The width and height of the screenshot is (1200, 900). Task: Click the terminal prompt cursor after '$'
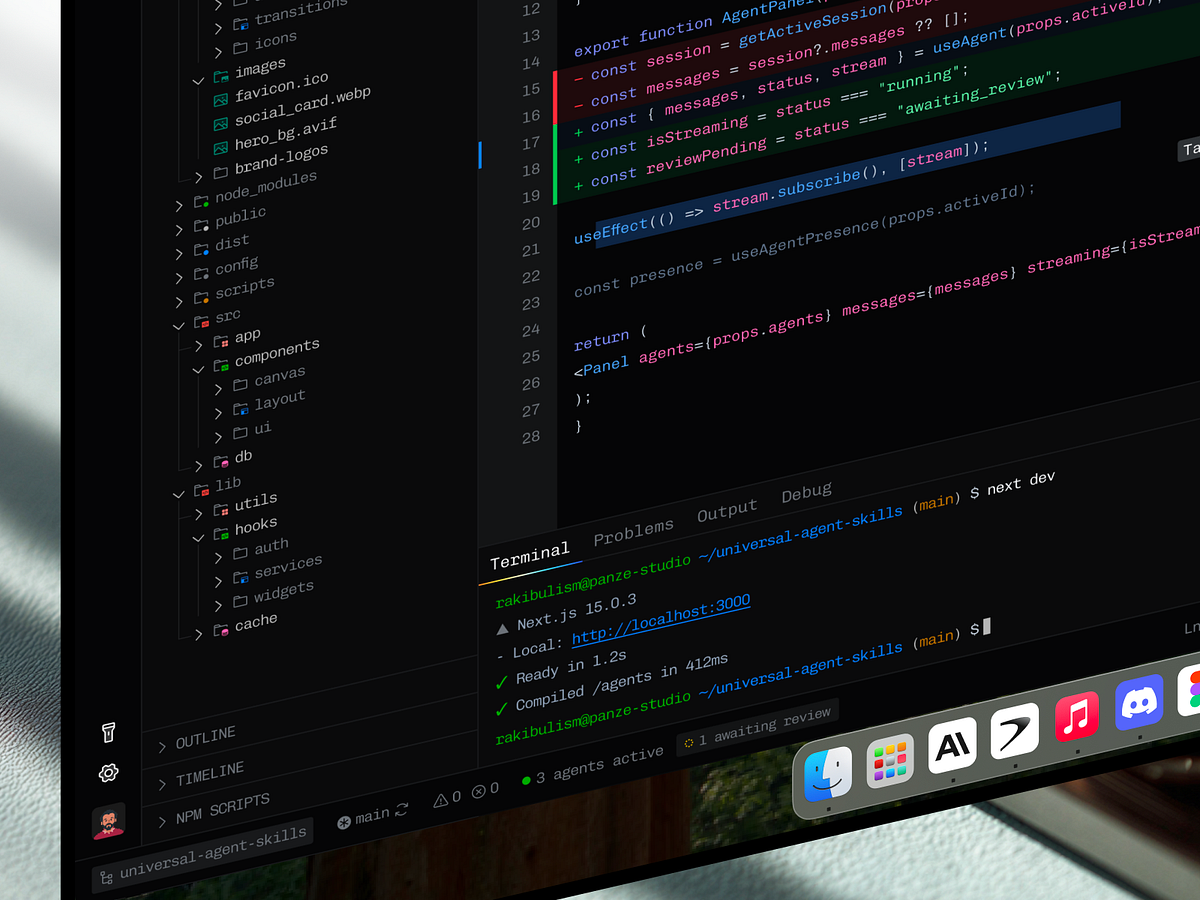pos(986,626)
